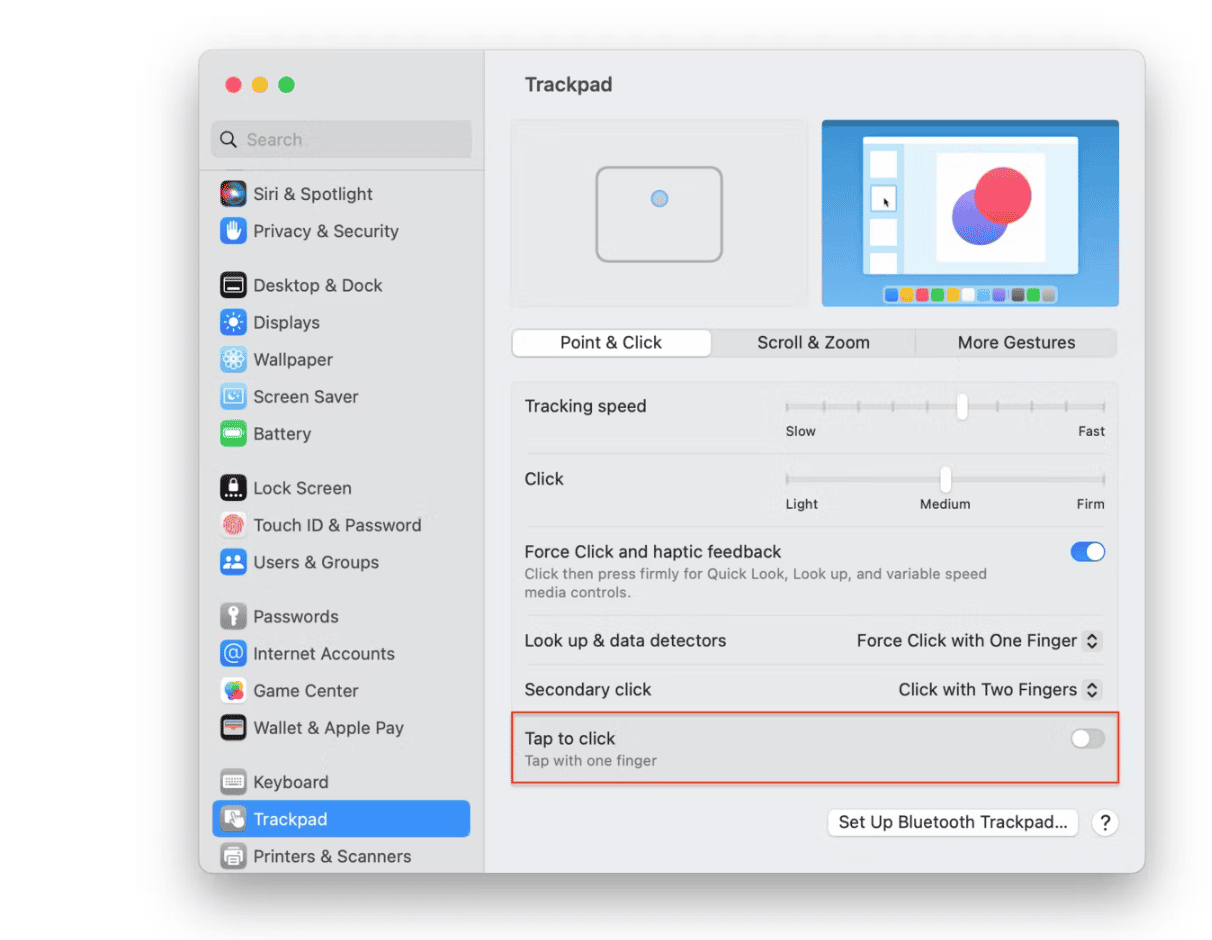Expand the Secondary click dropdown
The image size is (1212, 940).
tap(999, 690)
